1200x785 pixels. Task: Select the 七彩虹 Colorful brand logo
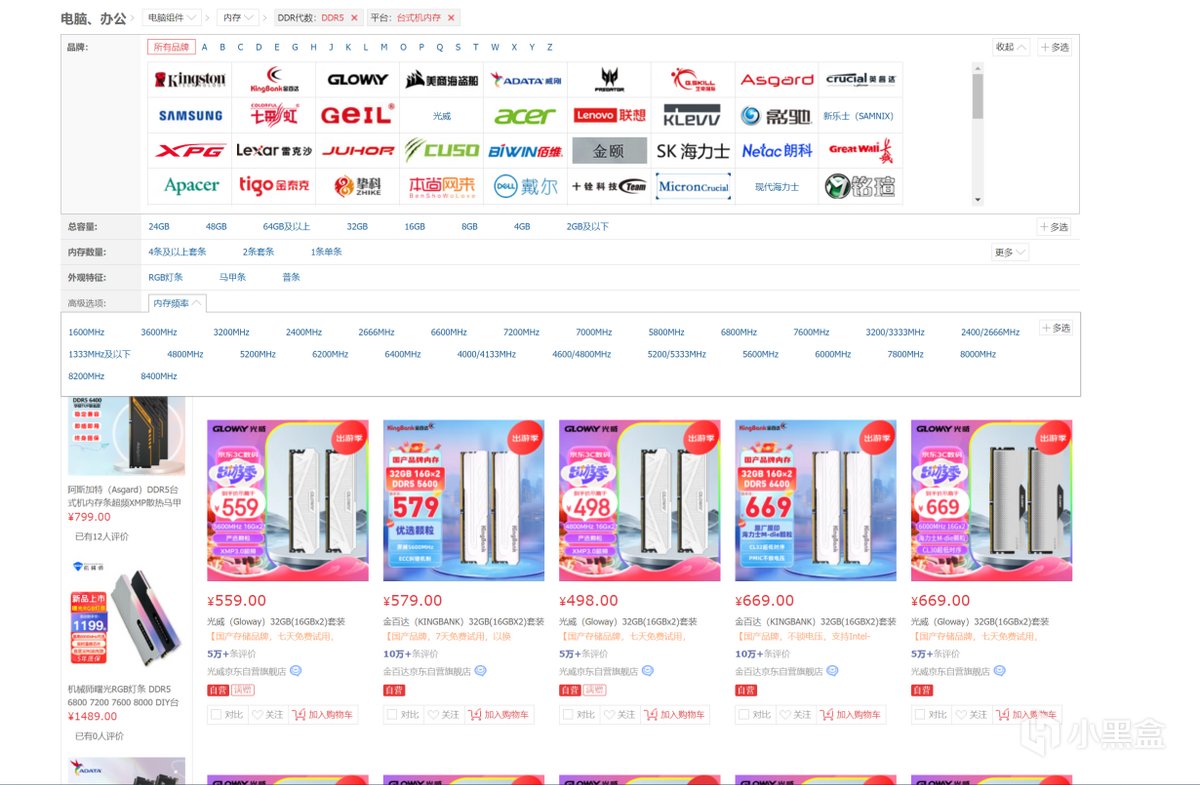[274, 116]
